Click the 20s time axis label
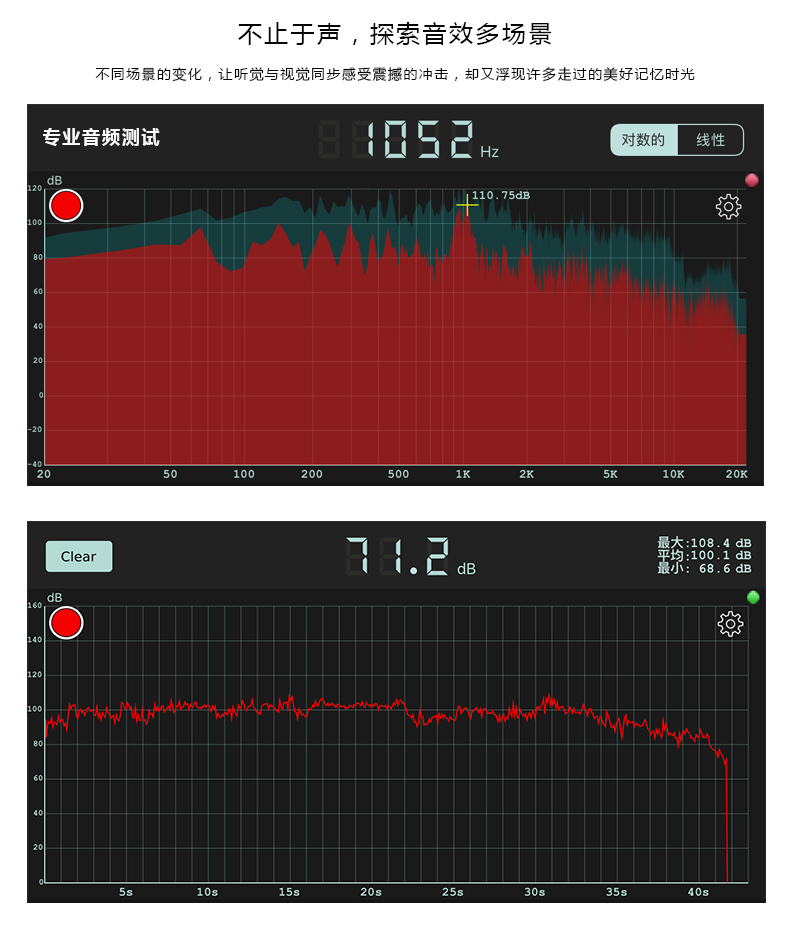 [371, 892]
